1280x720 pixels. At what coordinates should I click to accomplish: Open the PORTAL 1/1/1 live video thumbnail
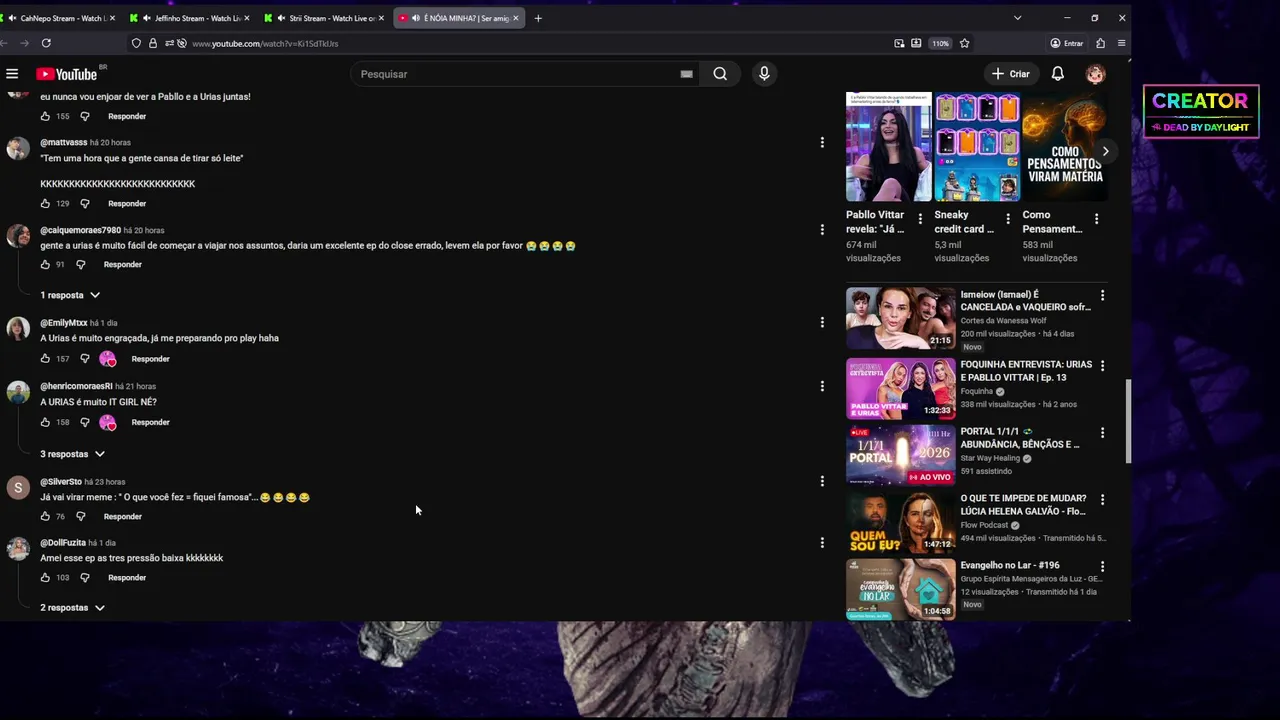click(x=901, y=455)
